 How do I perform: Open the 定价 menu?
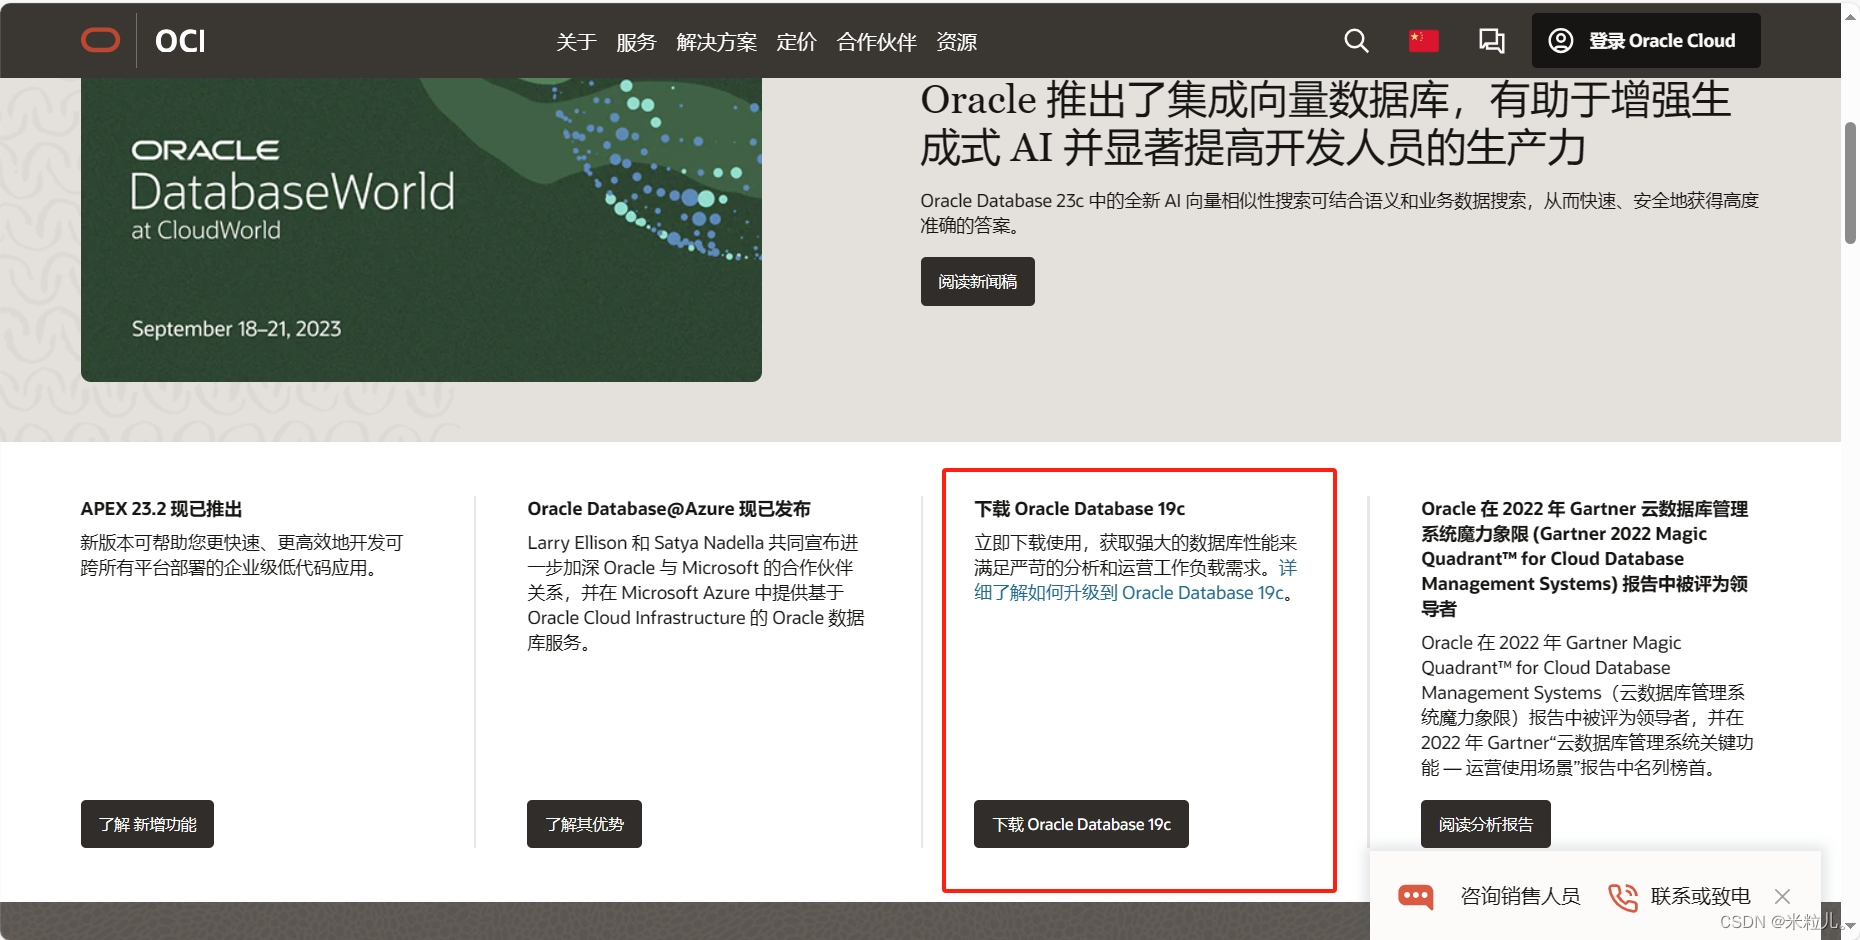click(x=796, y=42)
